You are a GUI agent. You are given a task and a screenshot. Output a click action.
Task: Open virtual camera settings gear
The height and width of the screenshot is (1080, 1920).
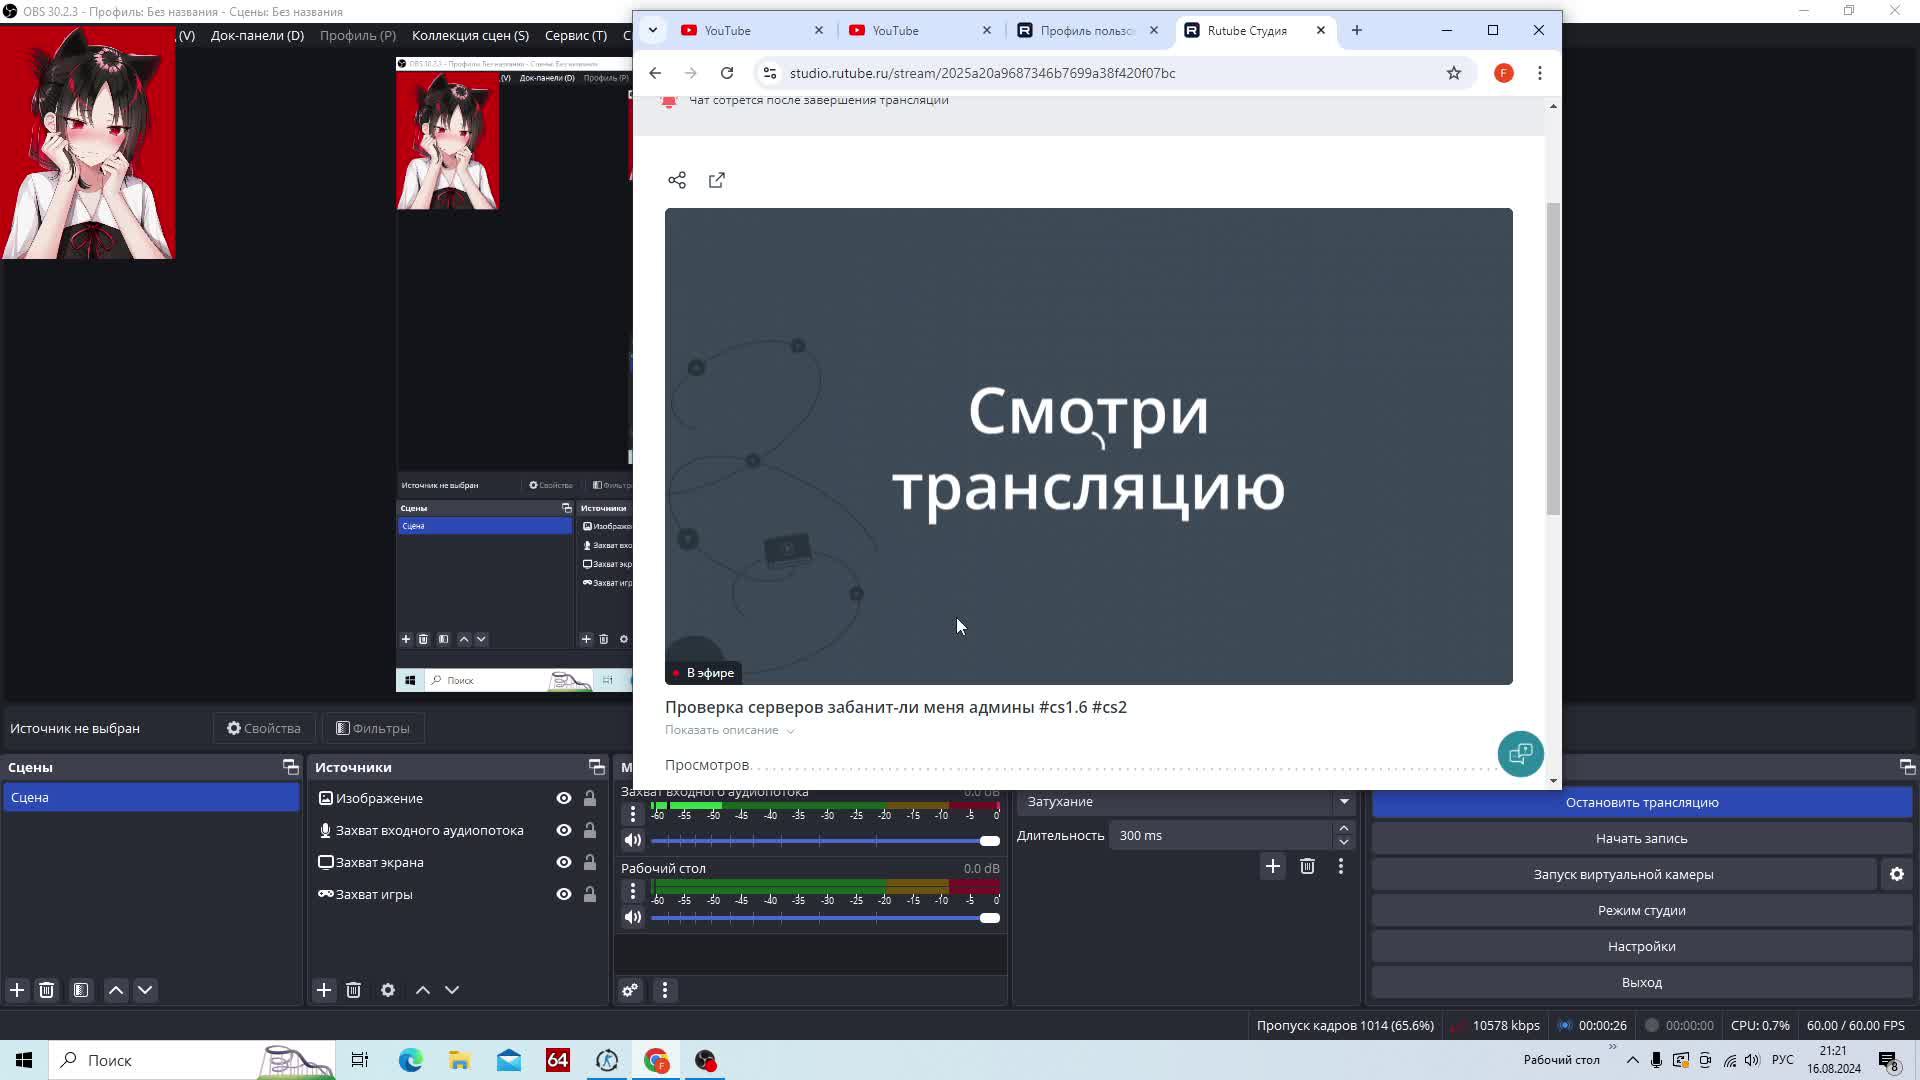pos(1897,874)
